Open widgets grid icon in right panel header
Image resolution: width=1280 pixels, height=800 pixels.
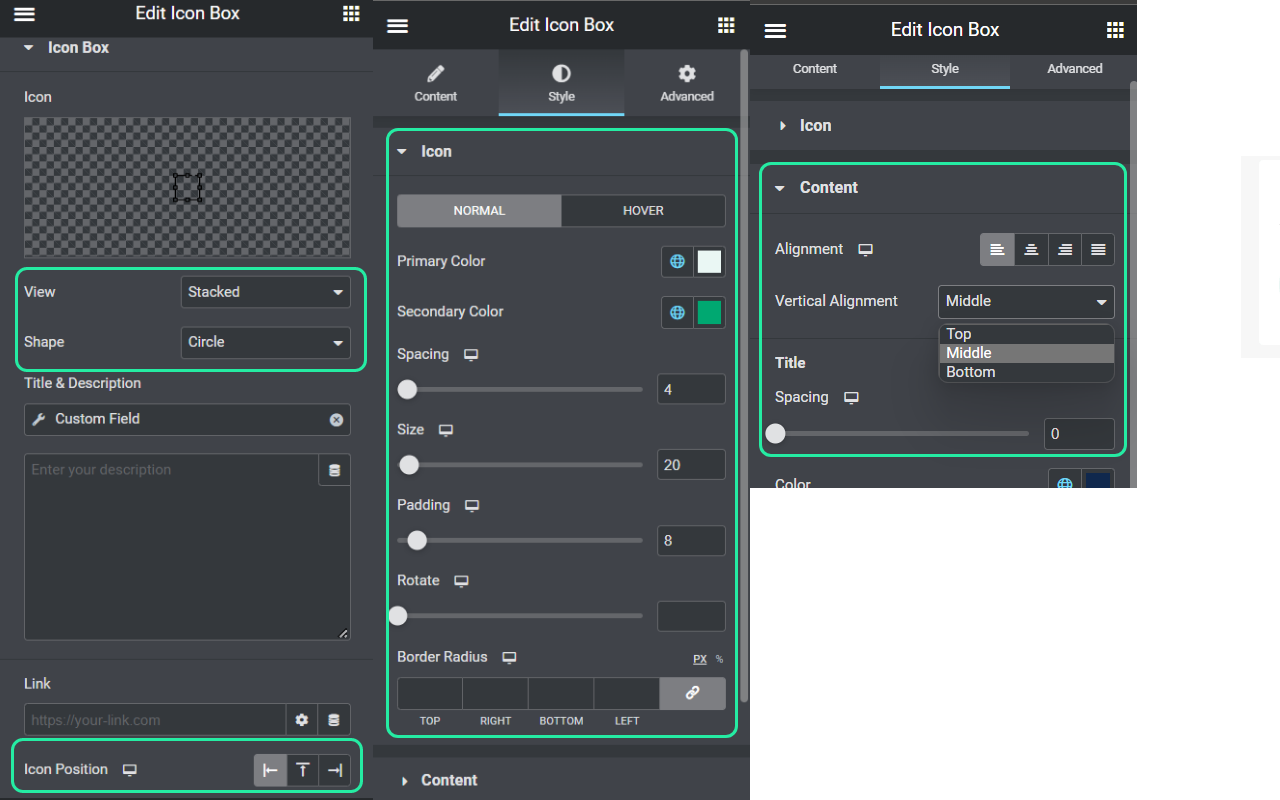click(1115, 31)
